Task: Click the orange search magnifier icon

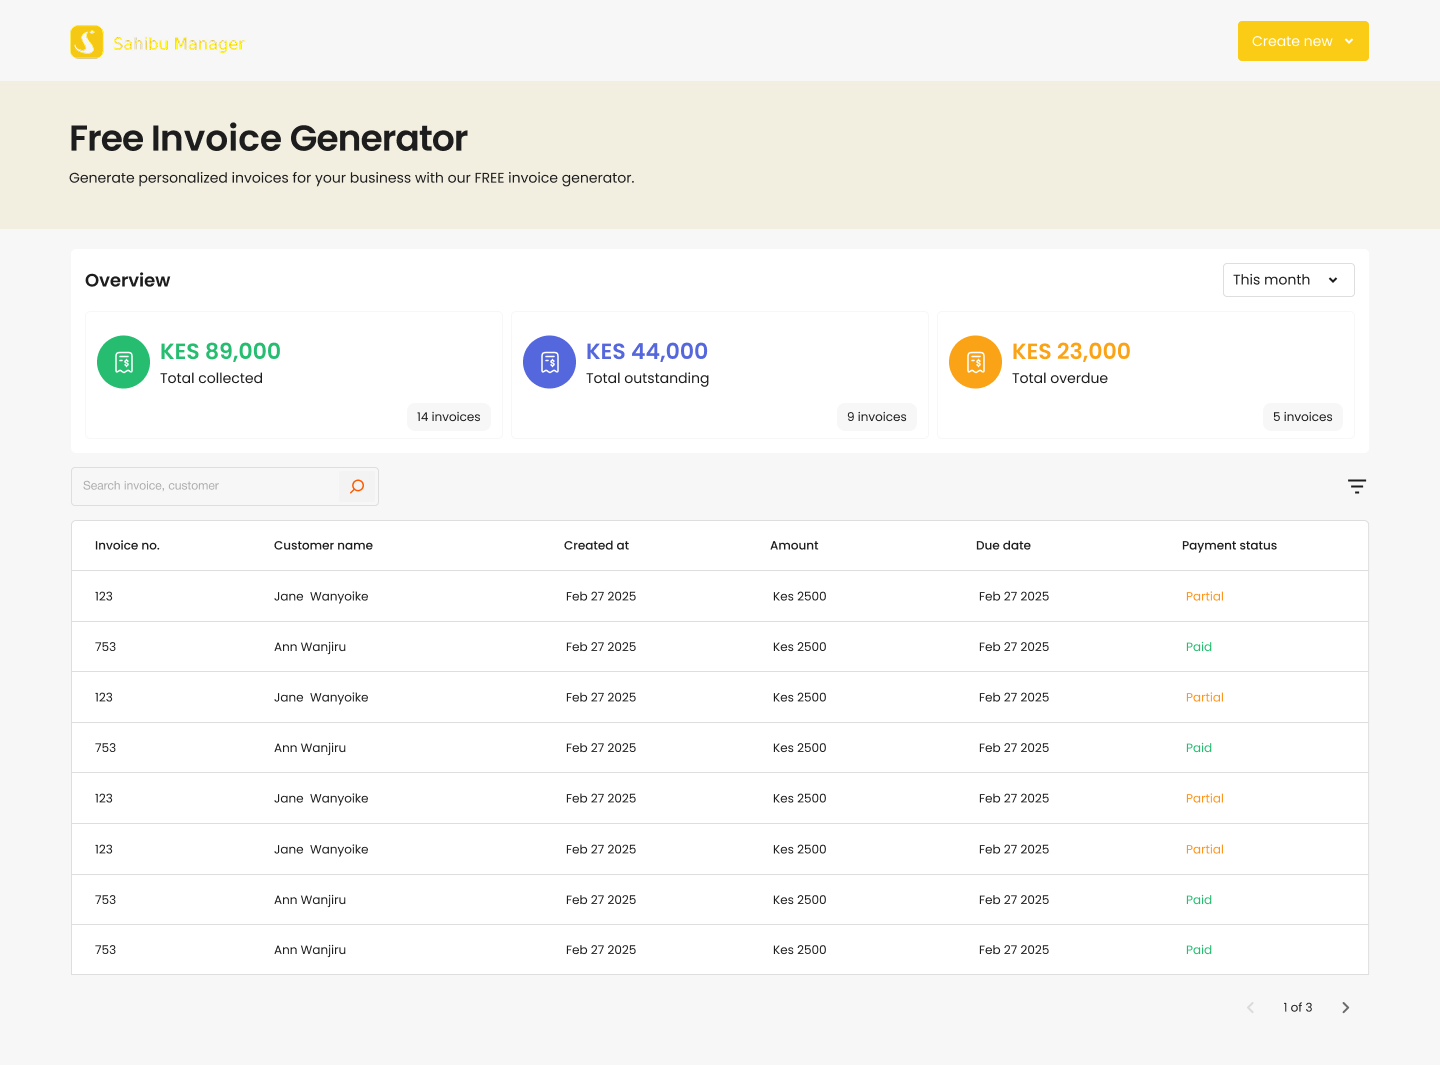Action: (x=357, y=486)
